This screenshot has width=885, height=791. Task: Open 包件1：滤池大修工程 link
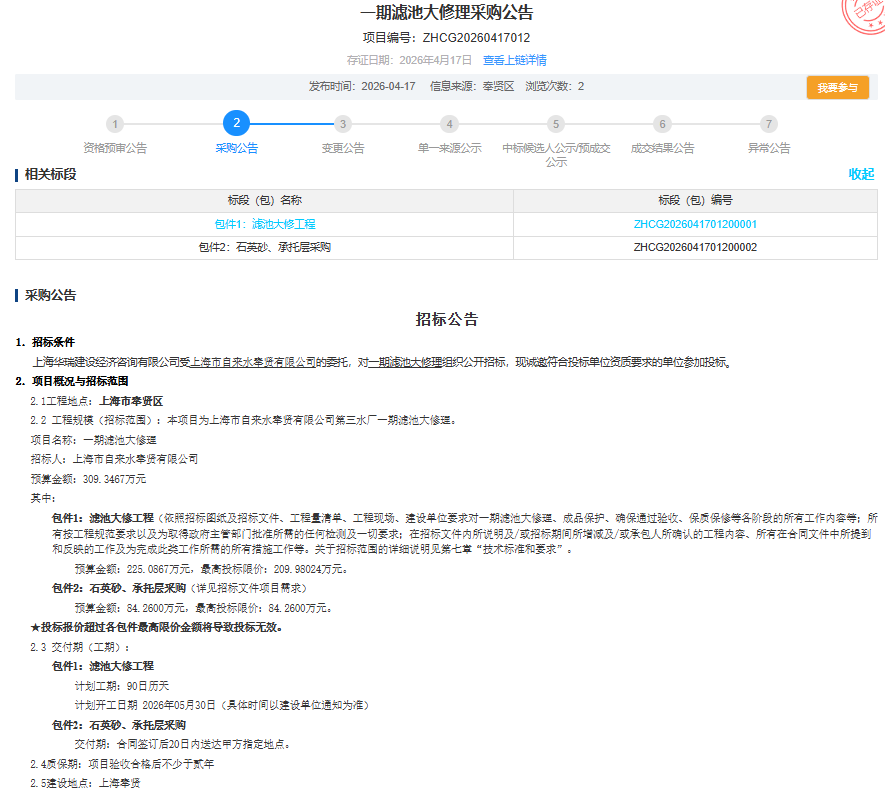pyautogui.click(x=265, y=224)
